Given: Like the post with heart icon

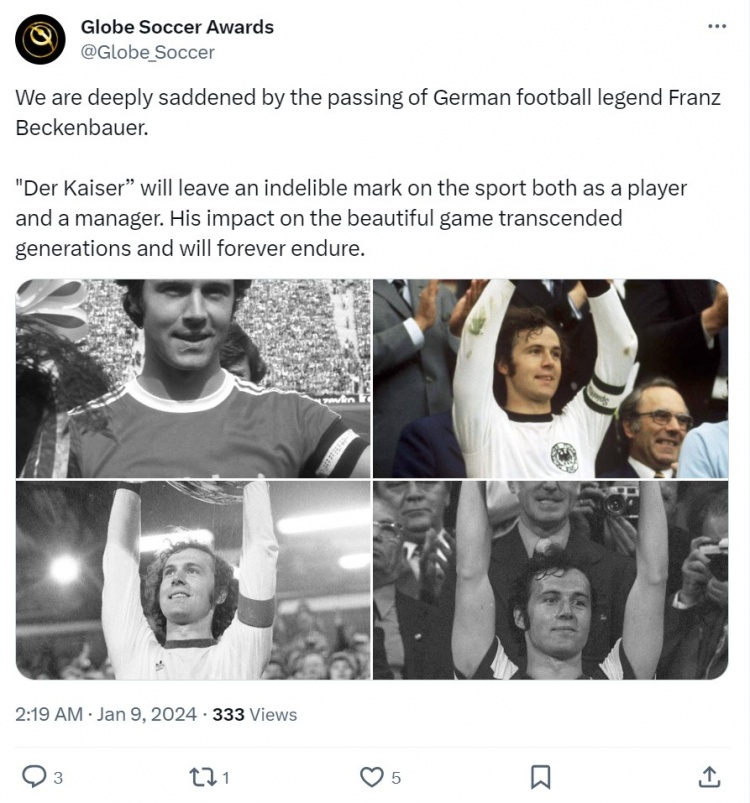Looking at the screenshot, I should point(372,776).
